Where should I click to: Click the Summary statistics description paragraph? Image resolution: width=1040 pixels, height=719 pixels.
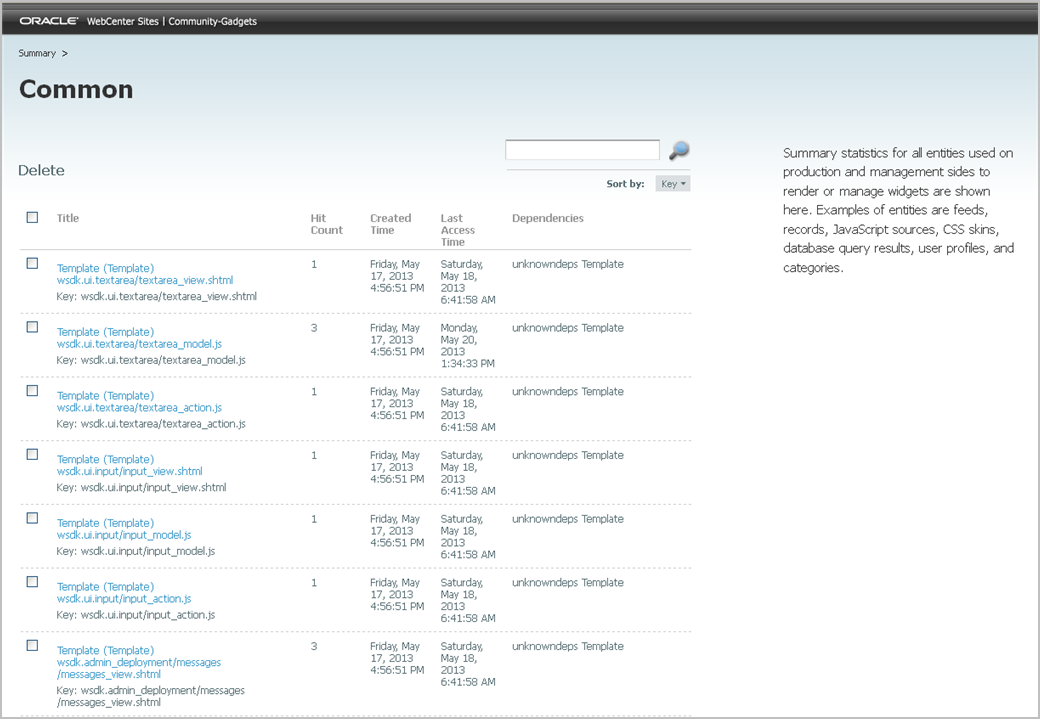click(898, 210)
